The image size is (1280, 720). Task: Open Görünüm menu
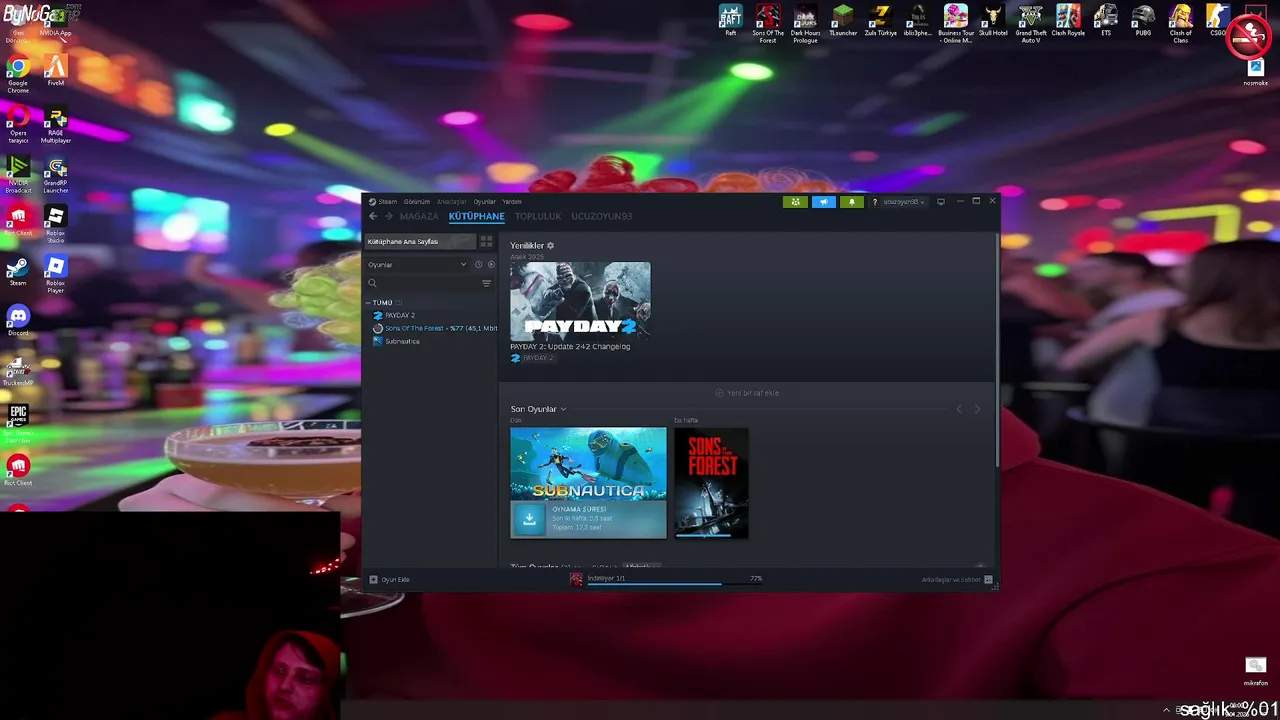point(417,202)
